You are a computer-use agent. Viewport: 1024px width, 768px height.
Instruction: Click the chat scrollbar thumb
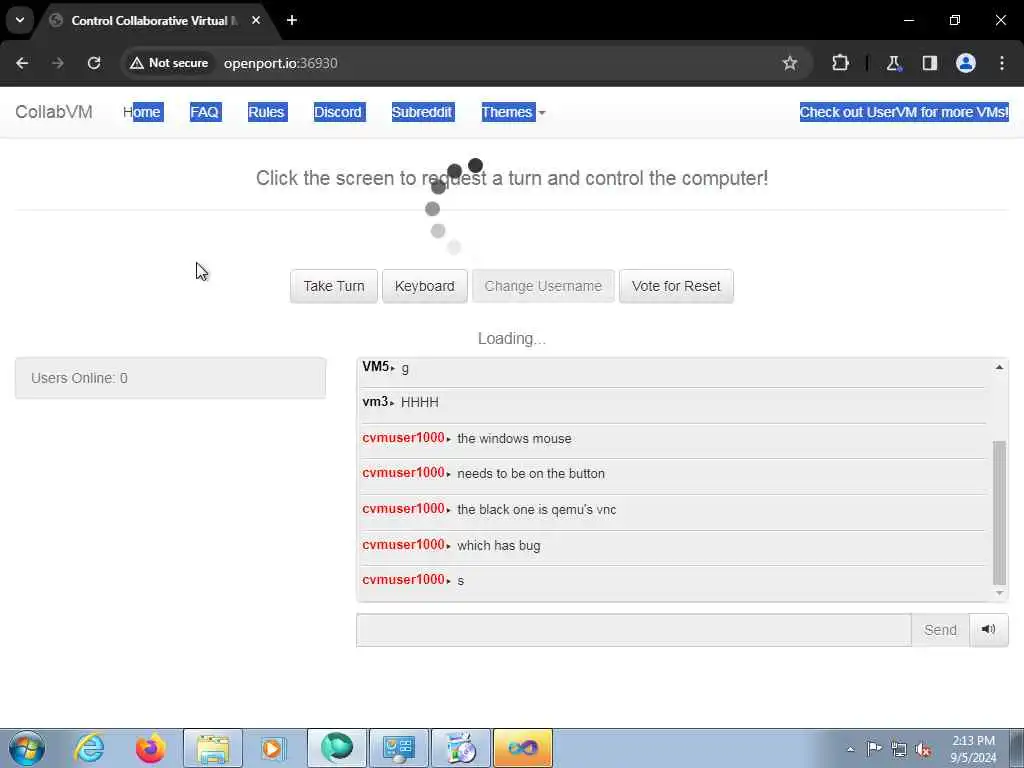coord(999,513)
